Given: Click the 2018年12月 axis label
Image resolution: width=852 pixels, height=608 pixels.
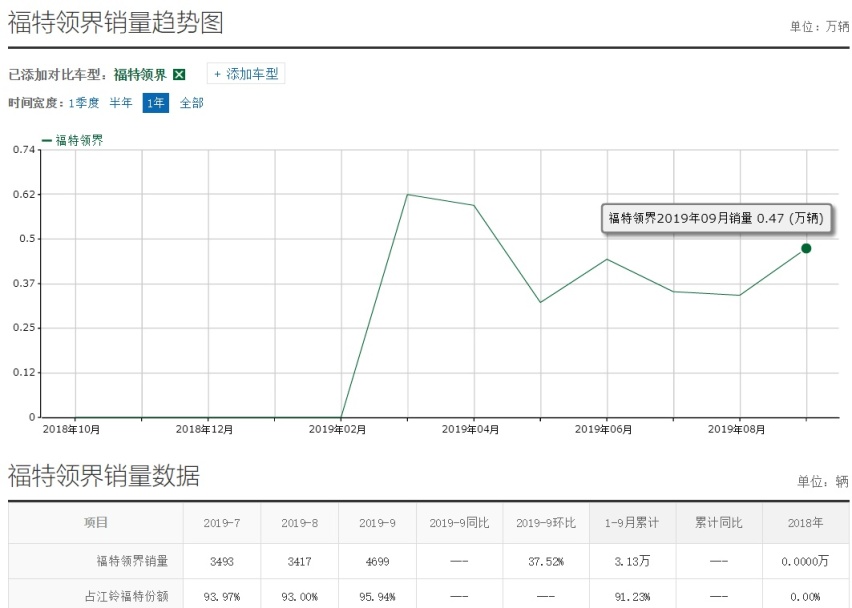Looking at the screenshot, I should click(204, 429).
